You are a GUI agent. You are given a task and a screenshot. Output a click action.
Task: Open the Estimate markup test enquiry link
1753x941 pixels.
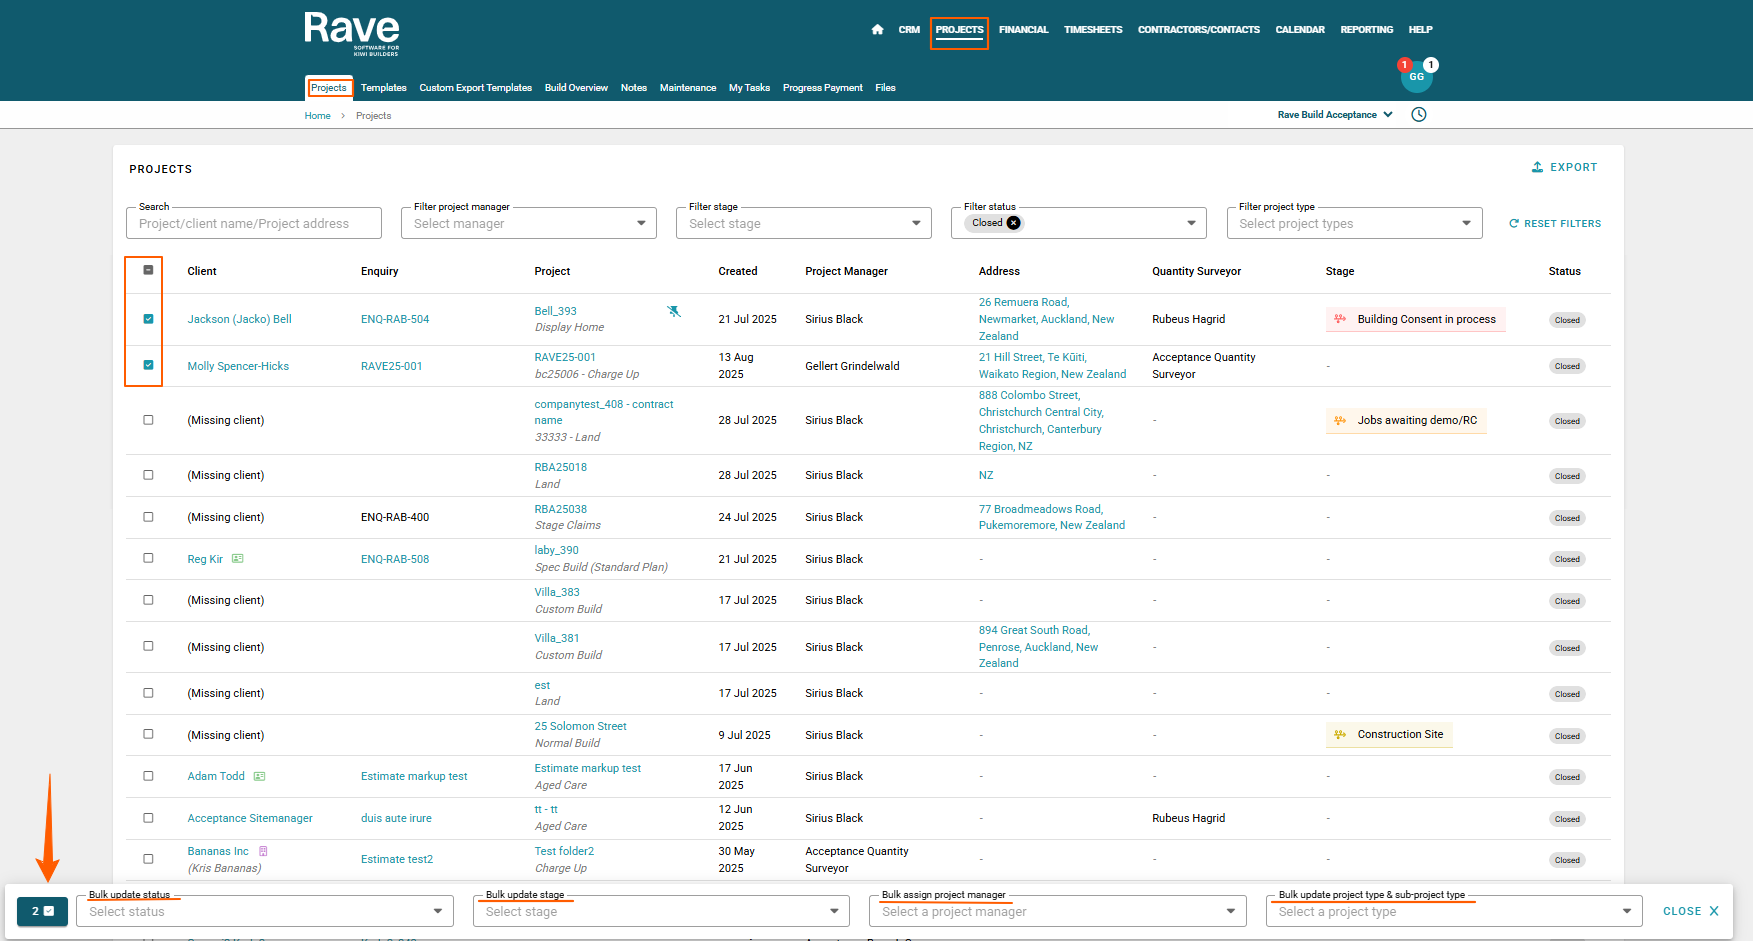[x=414, y=776]
